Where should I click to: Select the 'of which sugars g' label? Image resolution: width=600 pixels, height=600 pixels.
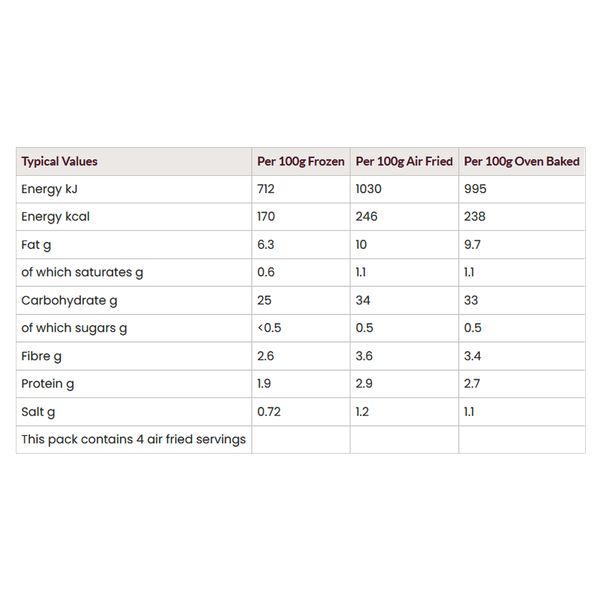74,328
